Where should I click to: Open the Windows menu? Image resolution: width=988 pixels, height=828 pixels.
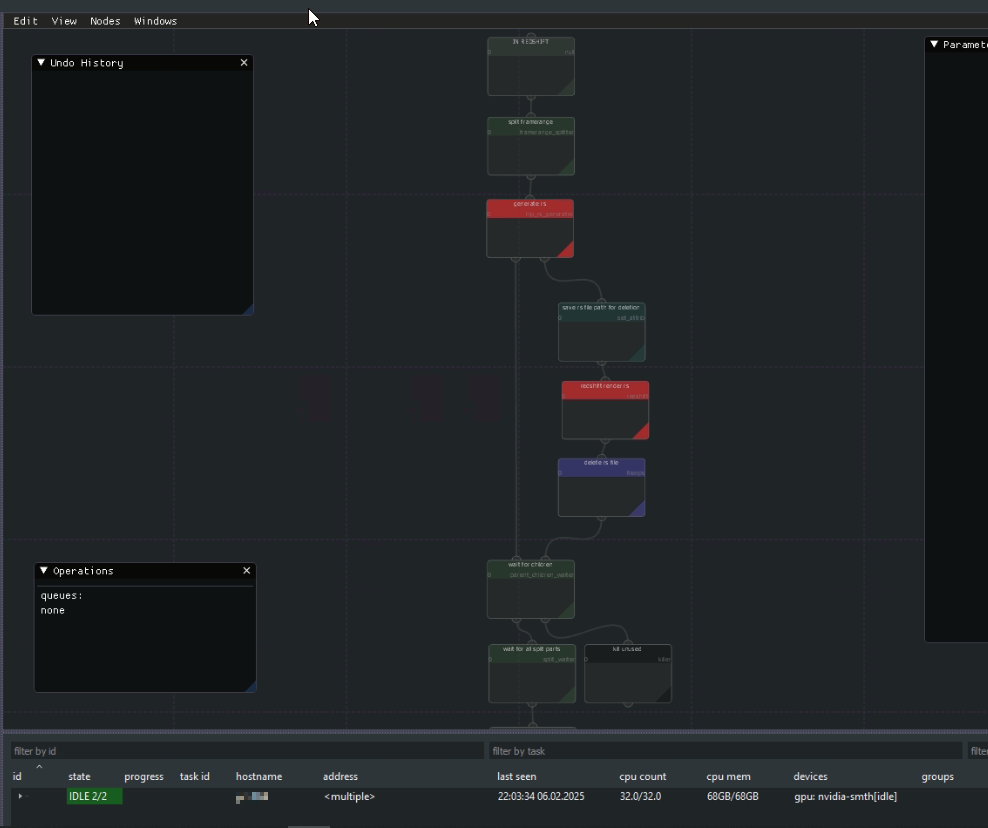click(155, 20)
